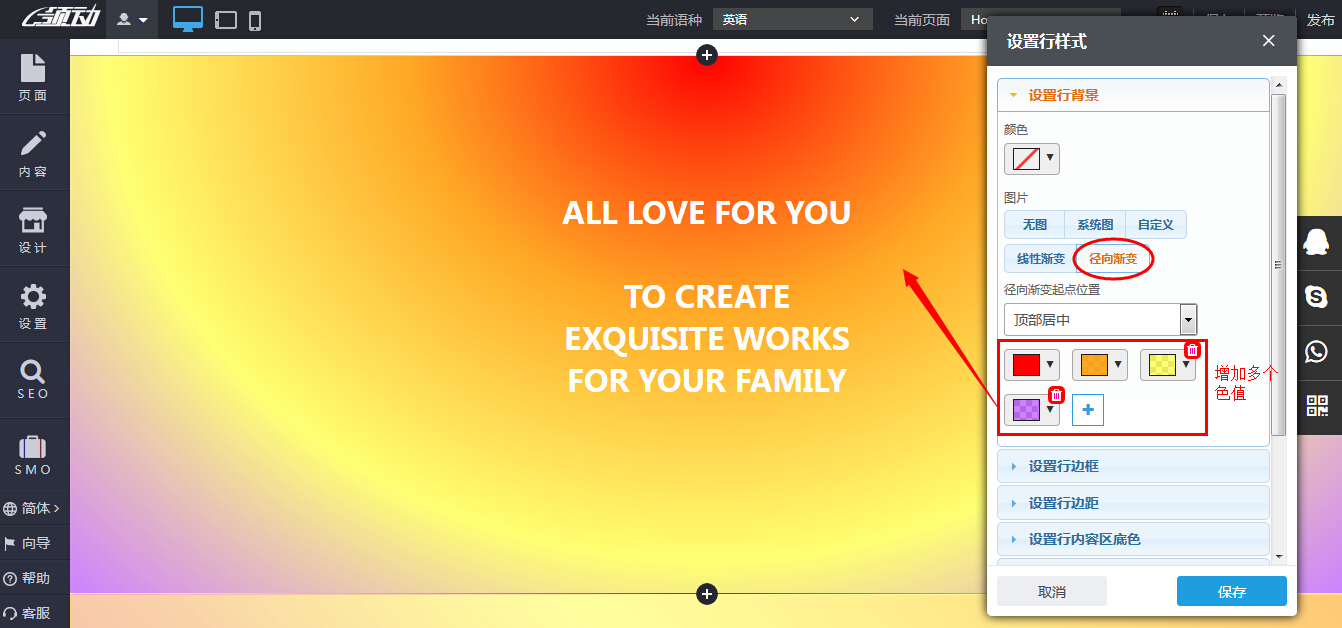Switch to mobile phone preview icon
Screen dimensions: 1342x628
point(255,20)
